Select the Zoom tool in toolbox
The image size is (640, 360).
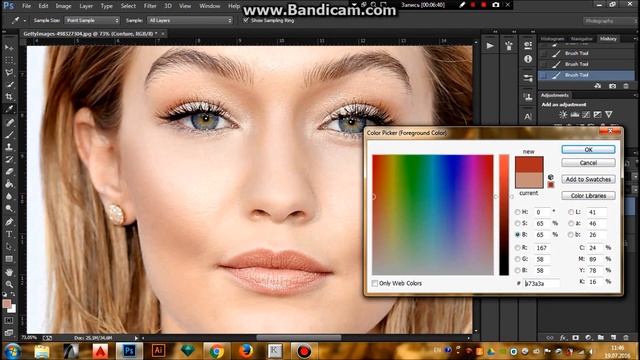pyautogui.click(x=9, y=284)
